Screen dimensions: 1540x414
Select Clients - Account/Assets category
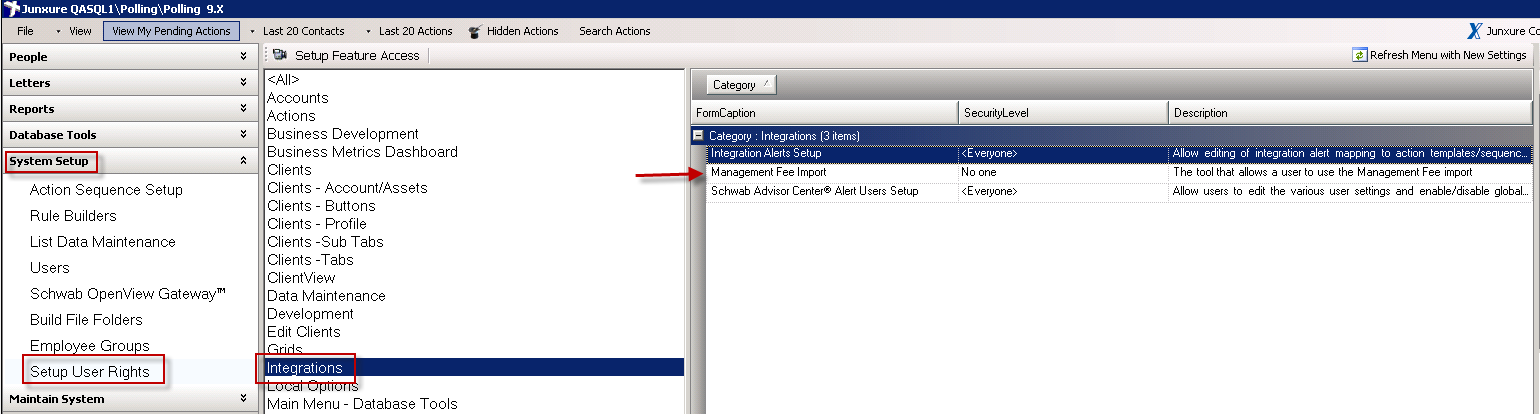point(474,188)
